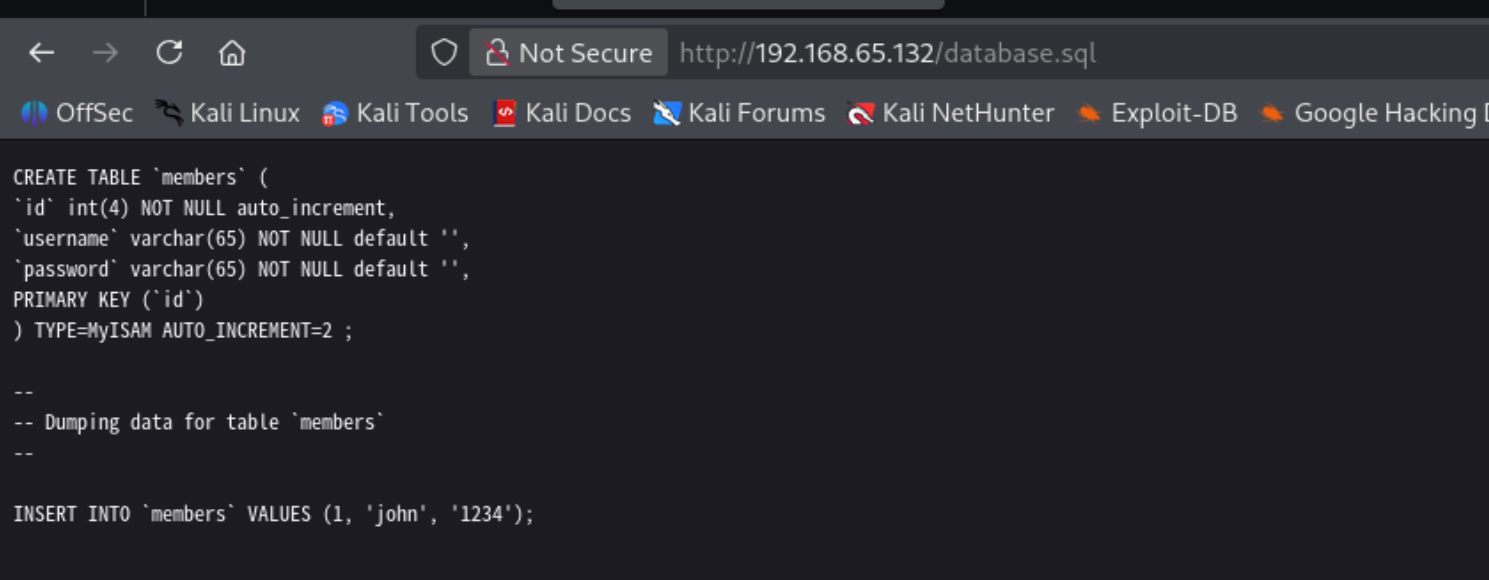Open the home page via house icon

coord(232,53)
